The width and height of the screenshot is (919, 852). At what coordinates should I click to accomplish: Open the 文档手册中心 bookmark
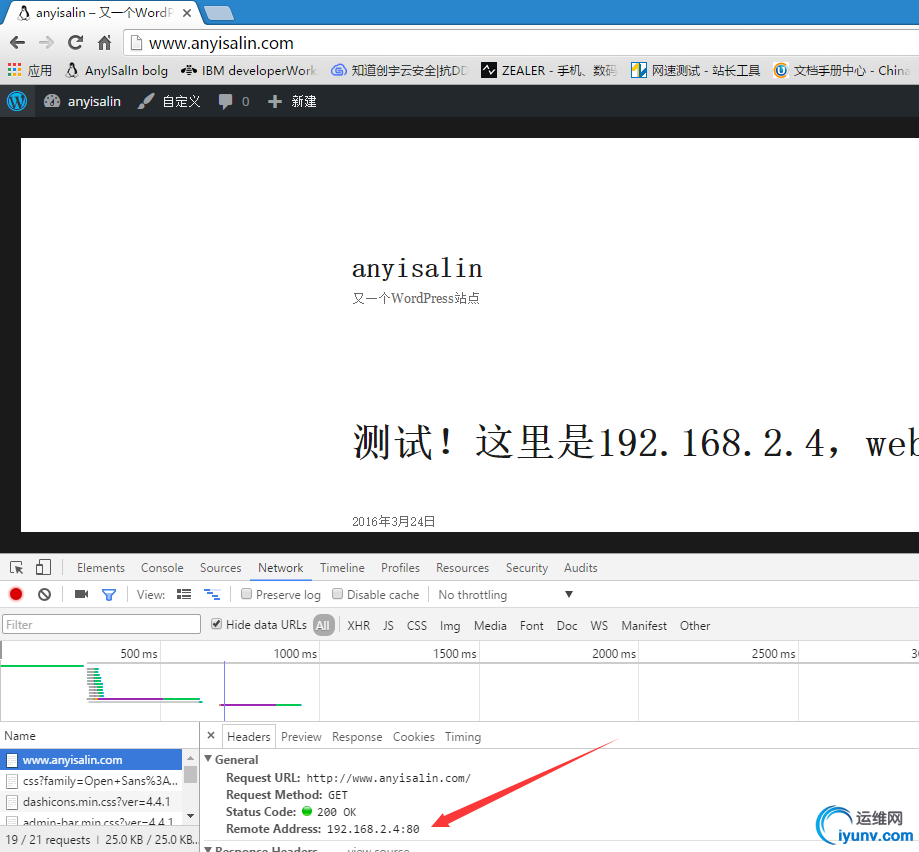click(842, 71)
